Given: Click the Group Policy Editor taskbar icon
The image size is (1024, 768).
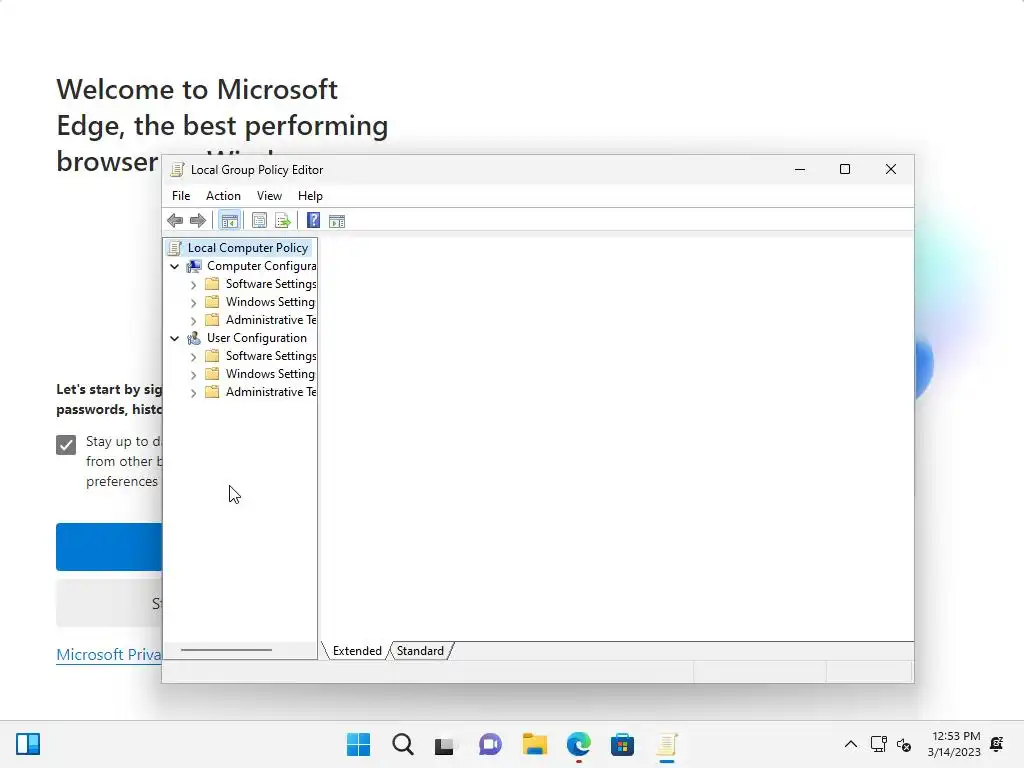Looking at the screenshot, I should click(666, 744).
